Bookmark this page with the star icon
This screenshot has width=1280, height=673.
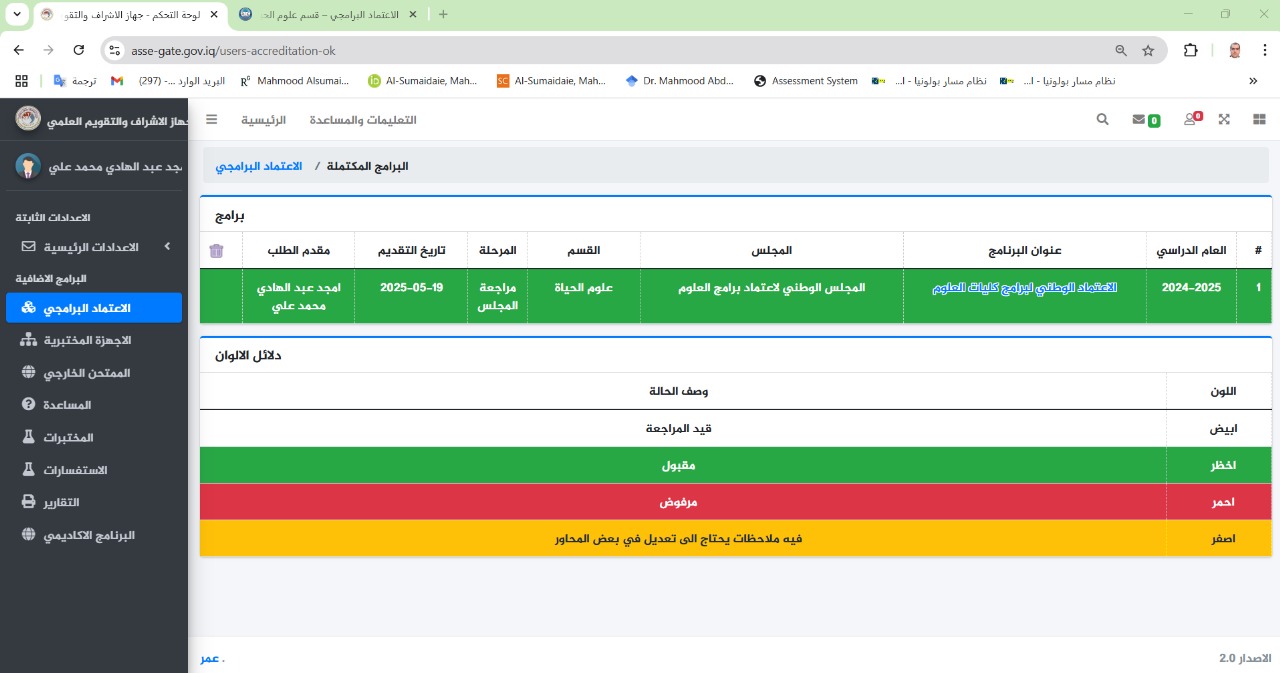coord(1148,50)
